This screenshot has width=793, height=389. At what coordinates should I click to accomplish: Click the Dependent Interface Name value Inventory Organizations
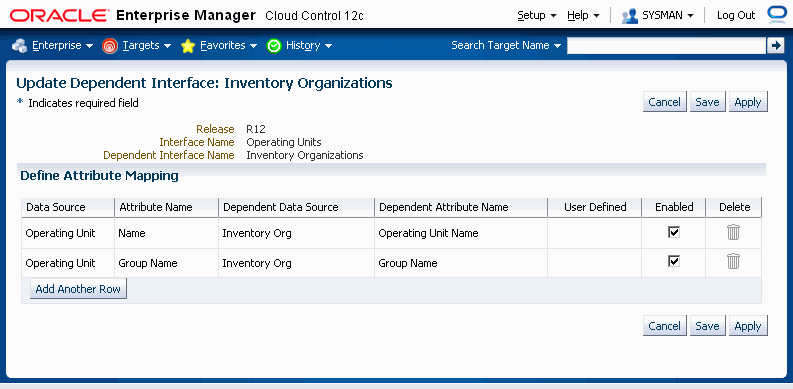(x=305, y=155)
